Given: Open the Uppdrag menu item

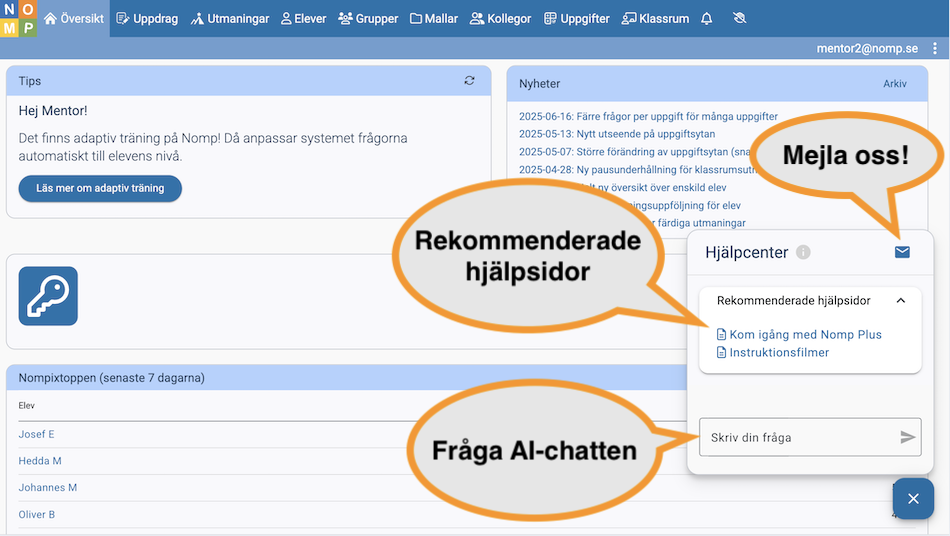Looking at the screenshot, I should coord(147,19).
